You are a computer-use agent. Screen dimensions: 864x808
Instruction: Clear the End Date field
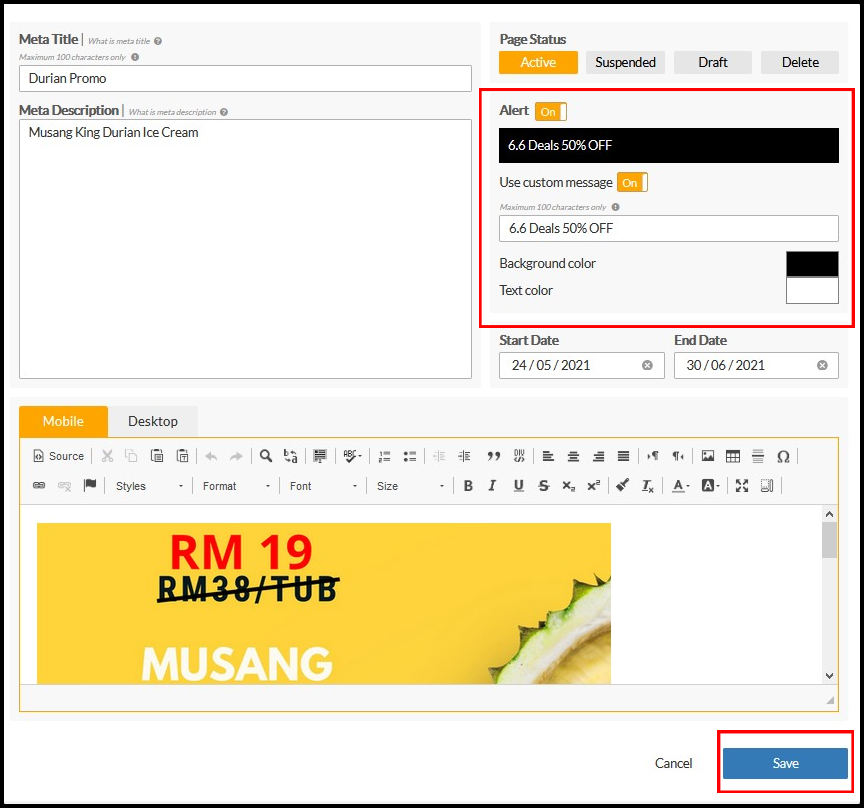822,365
